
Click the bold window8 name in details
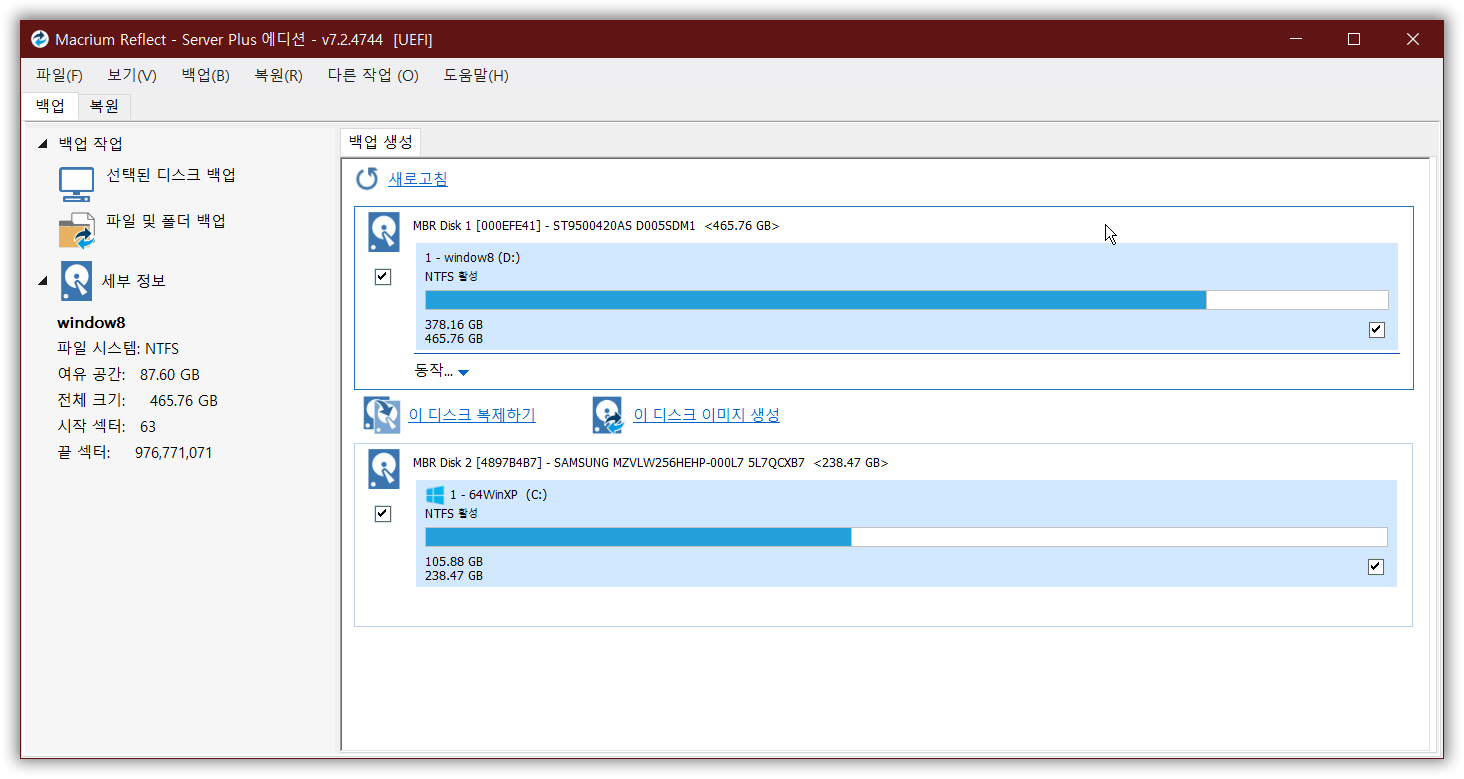(x=91, y=323)
